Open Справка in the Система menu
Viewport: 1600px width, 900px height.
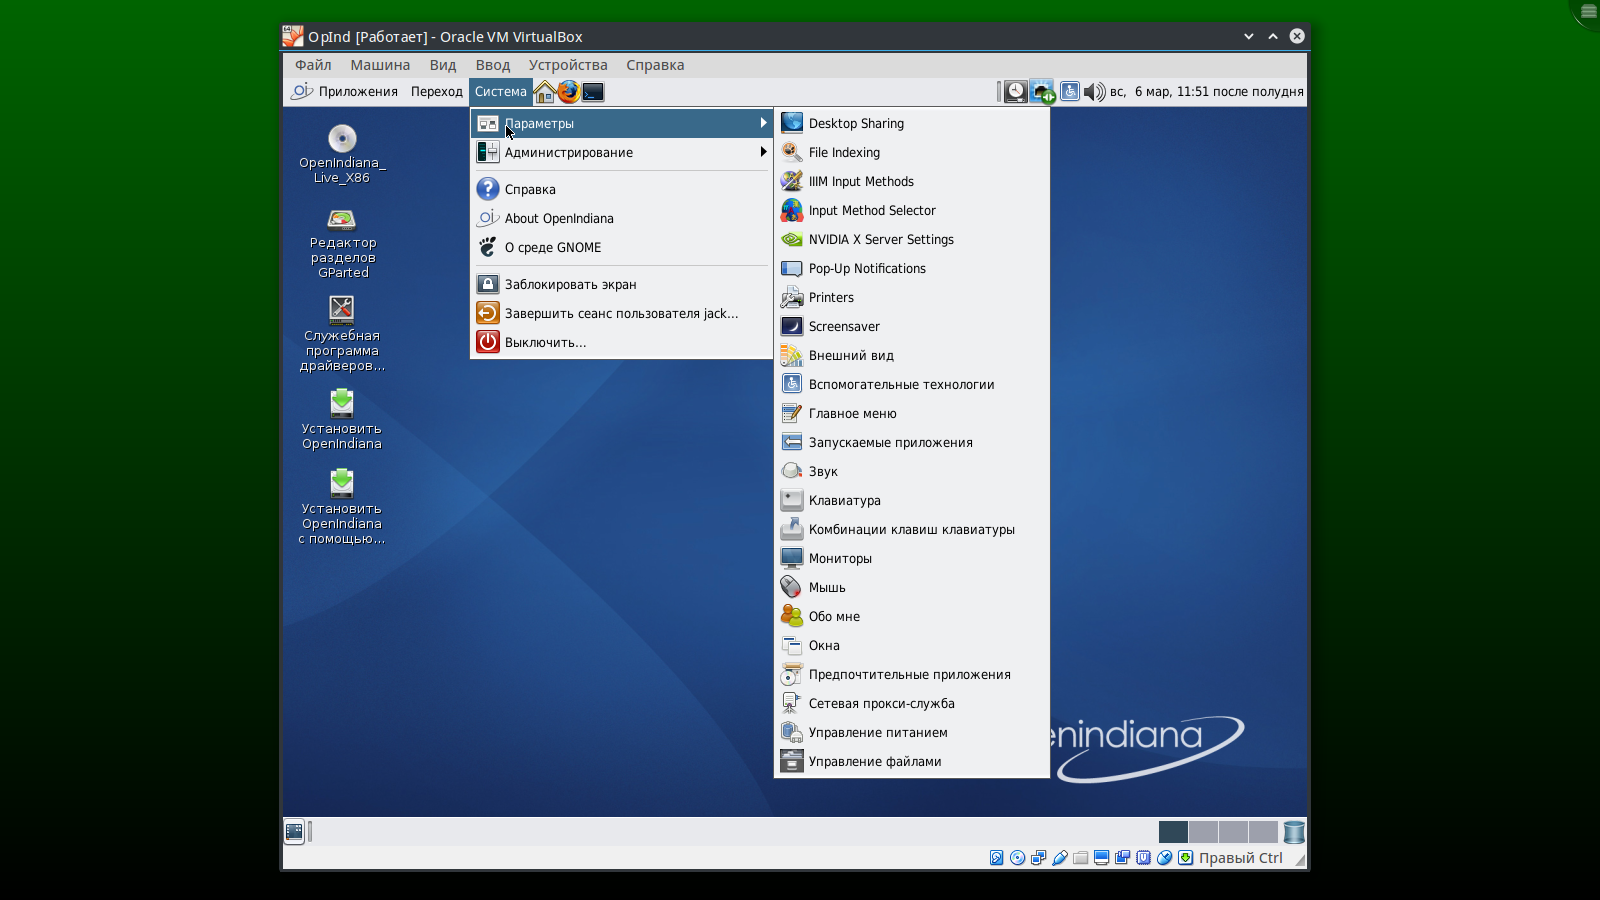click(622, 189)
